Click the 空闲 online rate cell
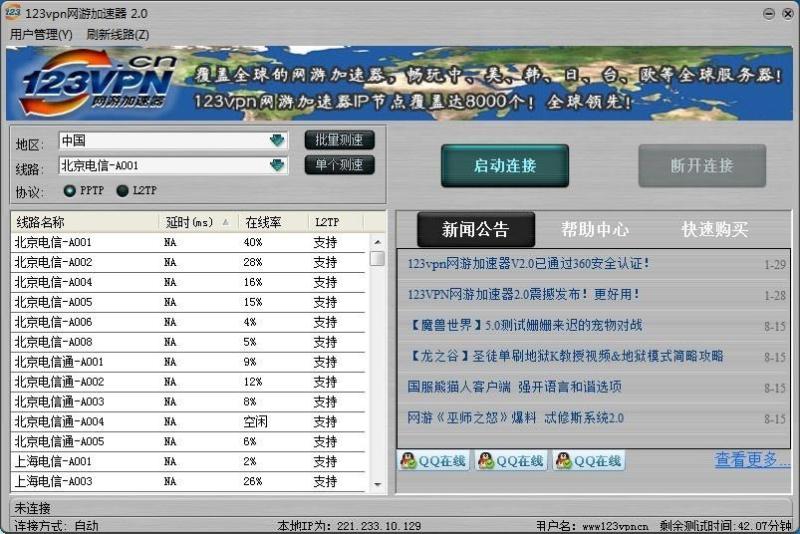The image size is (800, 534). [255, 421]
